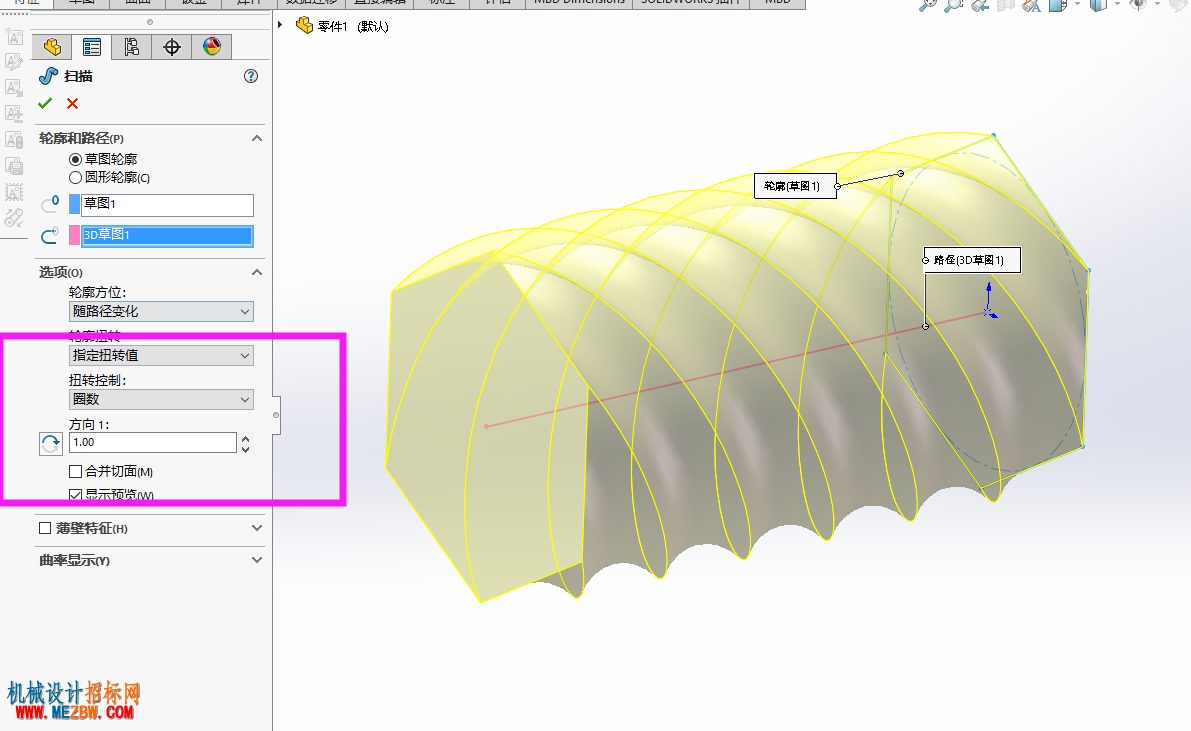Switch to the PropertyManager tab
This screenshot has height=731, width=1191.
click(92, 47)
